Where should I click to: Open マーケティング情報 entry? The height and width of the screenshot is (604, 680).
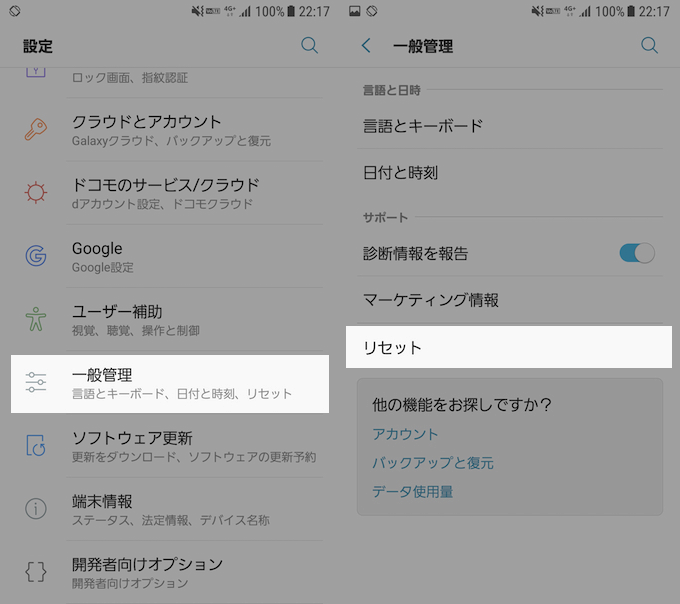pos(508,300)
